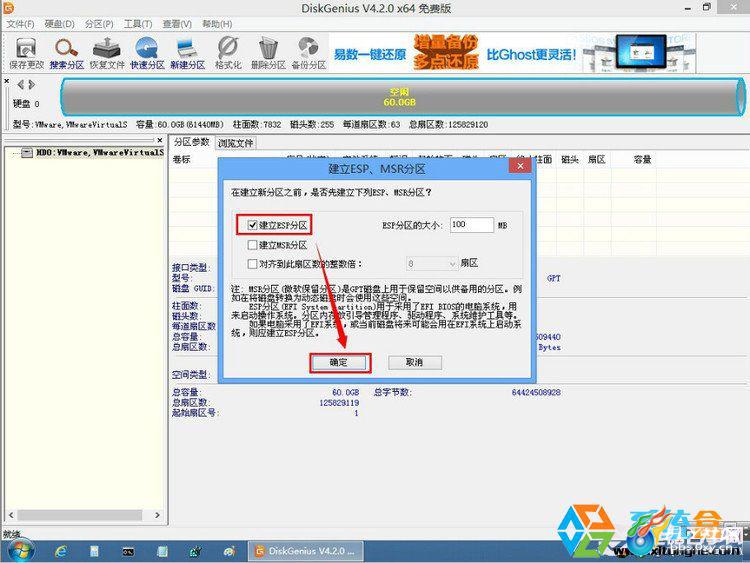Screen dimensions: 750x563
Task: Click the Quick Partition (快速分区) toolbar icon
Action: click(147, 53)
